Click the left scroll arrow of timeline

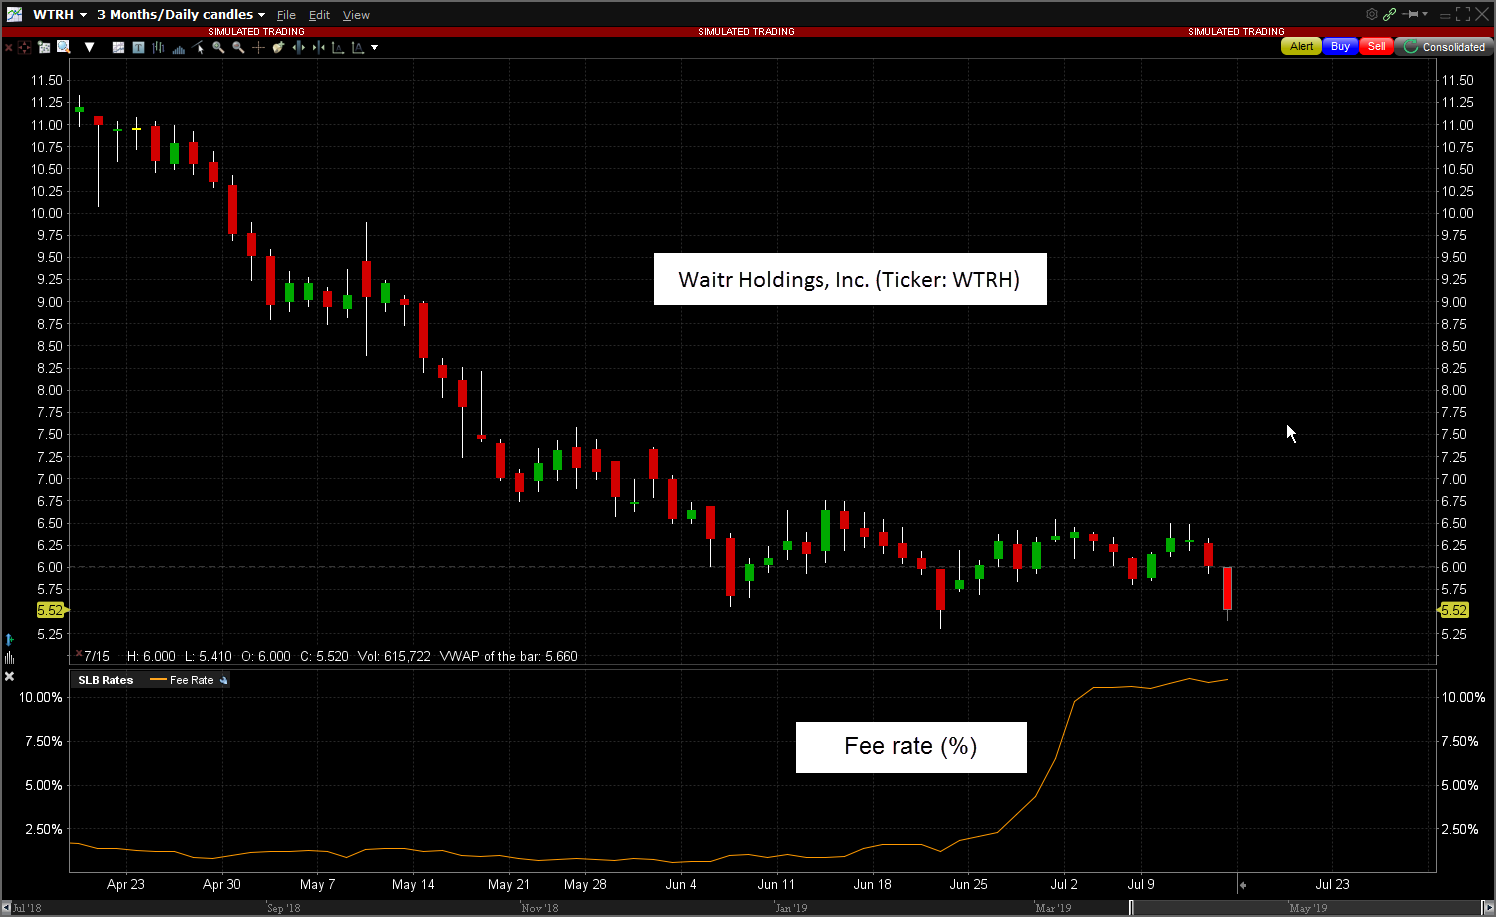(x=6, y=908)
